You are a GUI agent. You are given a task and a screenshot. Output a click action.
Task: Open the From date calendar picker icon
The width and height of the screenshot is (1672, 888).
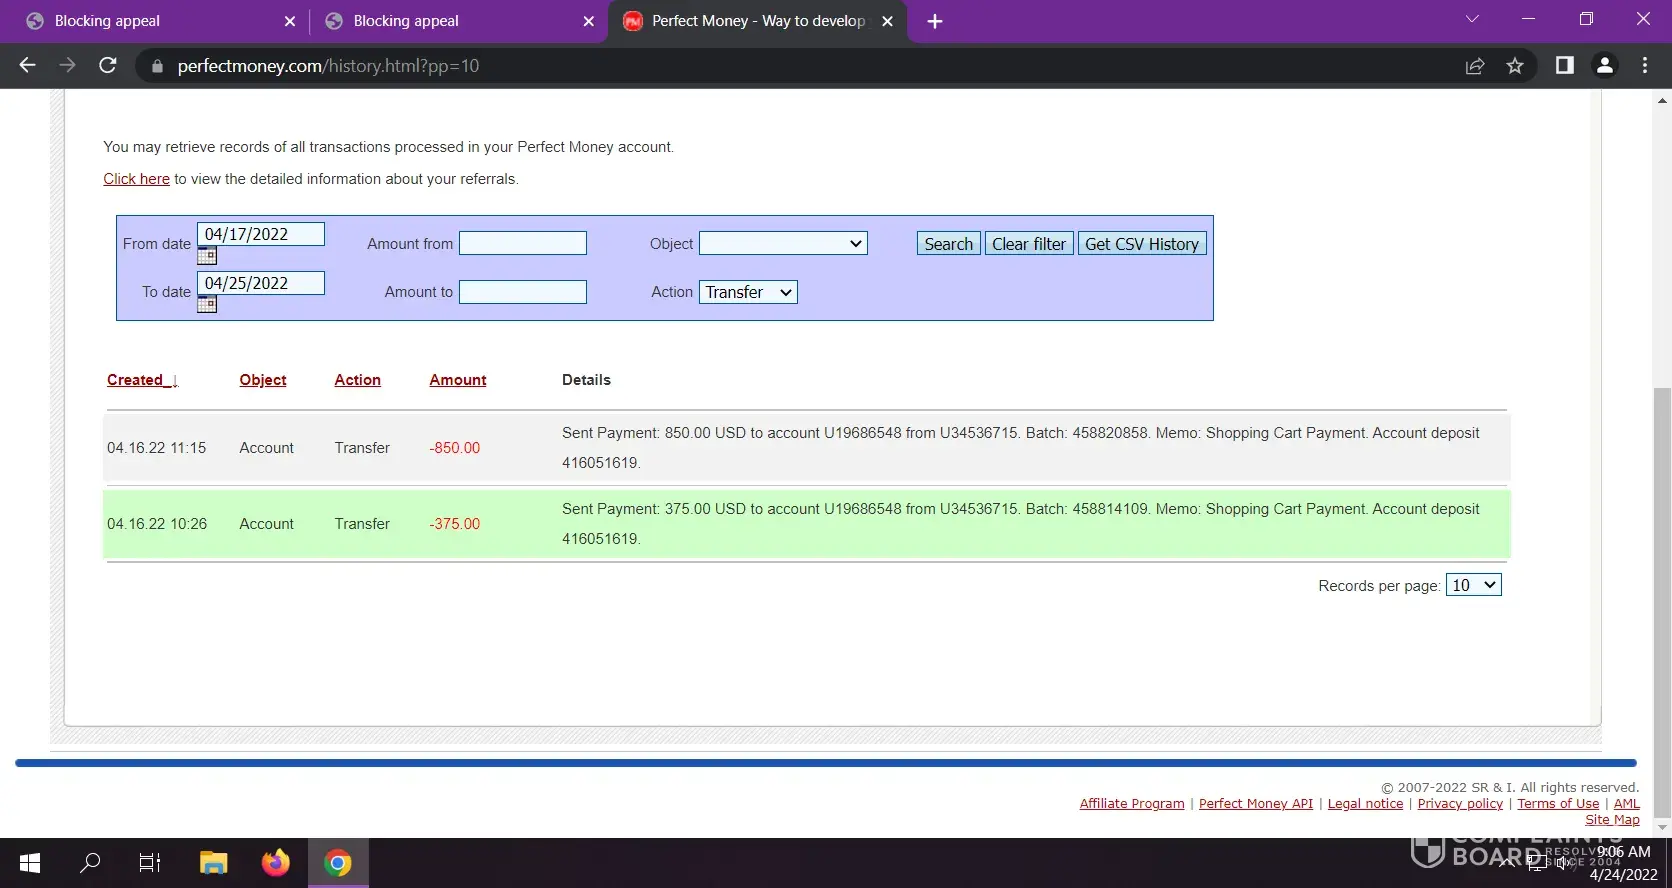pyautogui.click(x=207, y=256)
